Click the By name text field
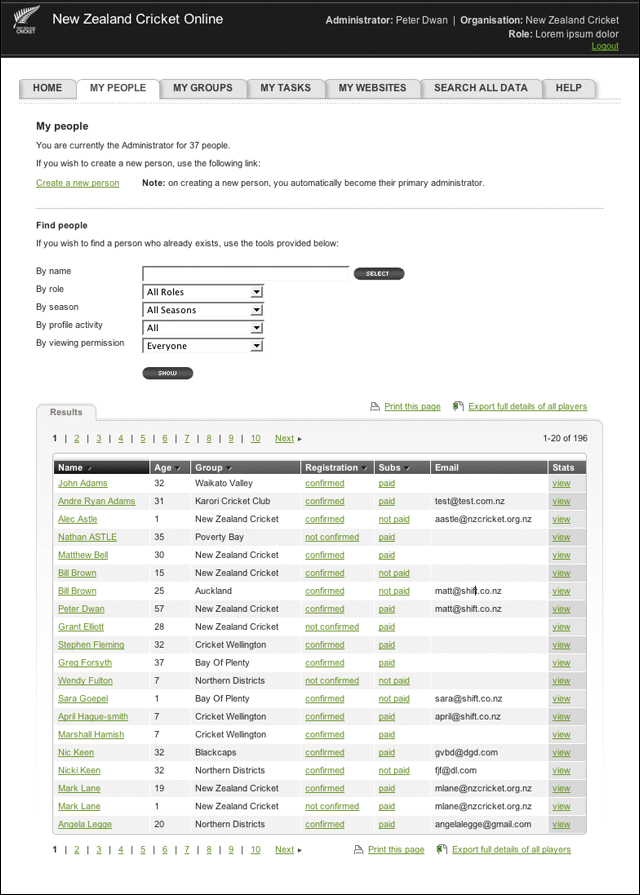This screenshot has height=895, width=640. click(x=245, y=274)
